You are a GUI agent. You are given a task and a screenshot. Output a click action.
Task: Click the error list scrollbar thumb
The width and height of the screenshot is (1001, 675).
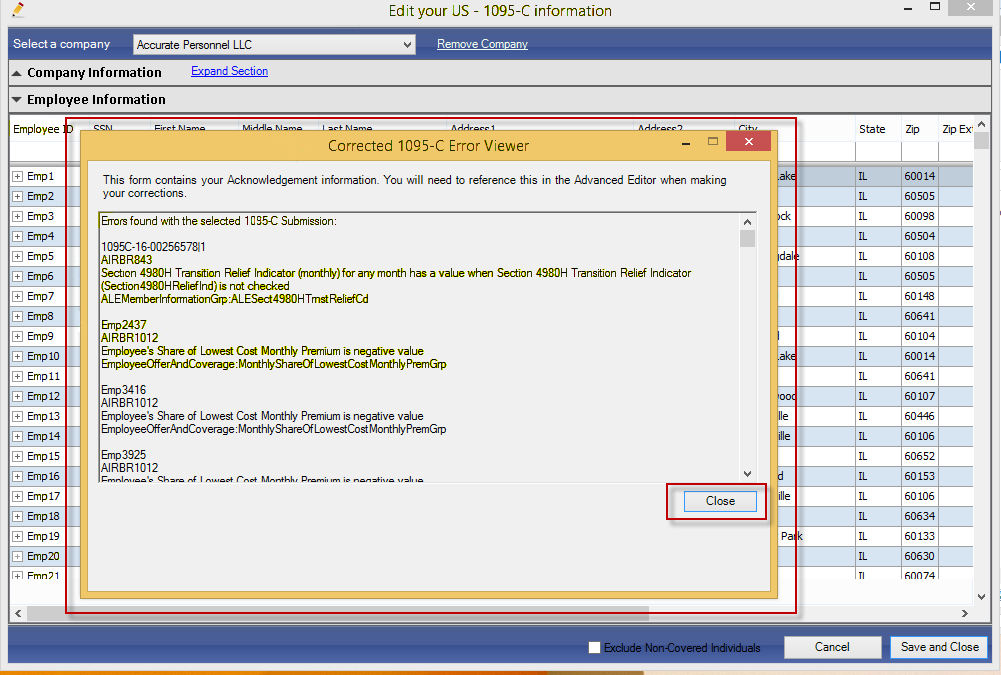(x=748, y=238)
